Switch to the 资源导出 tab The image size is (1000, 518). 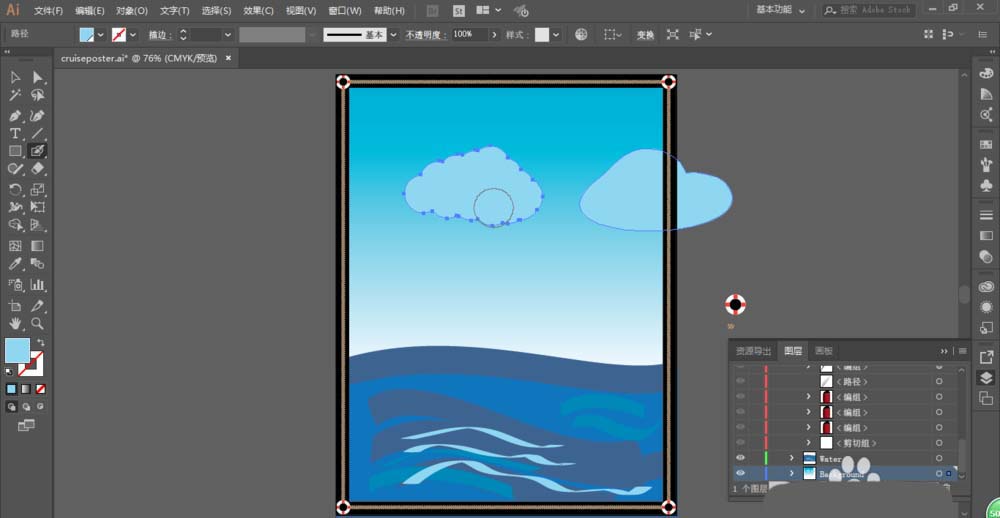tap(753, 351)
